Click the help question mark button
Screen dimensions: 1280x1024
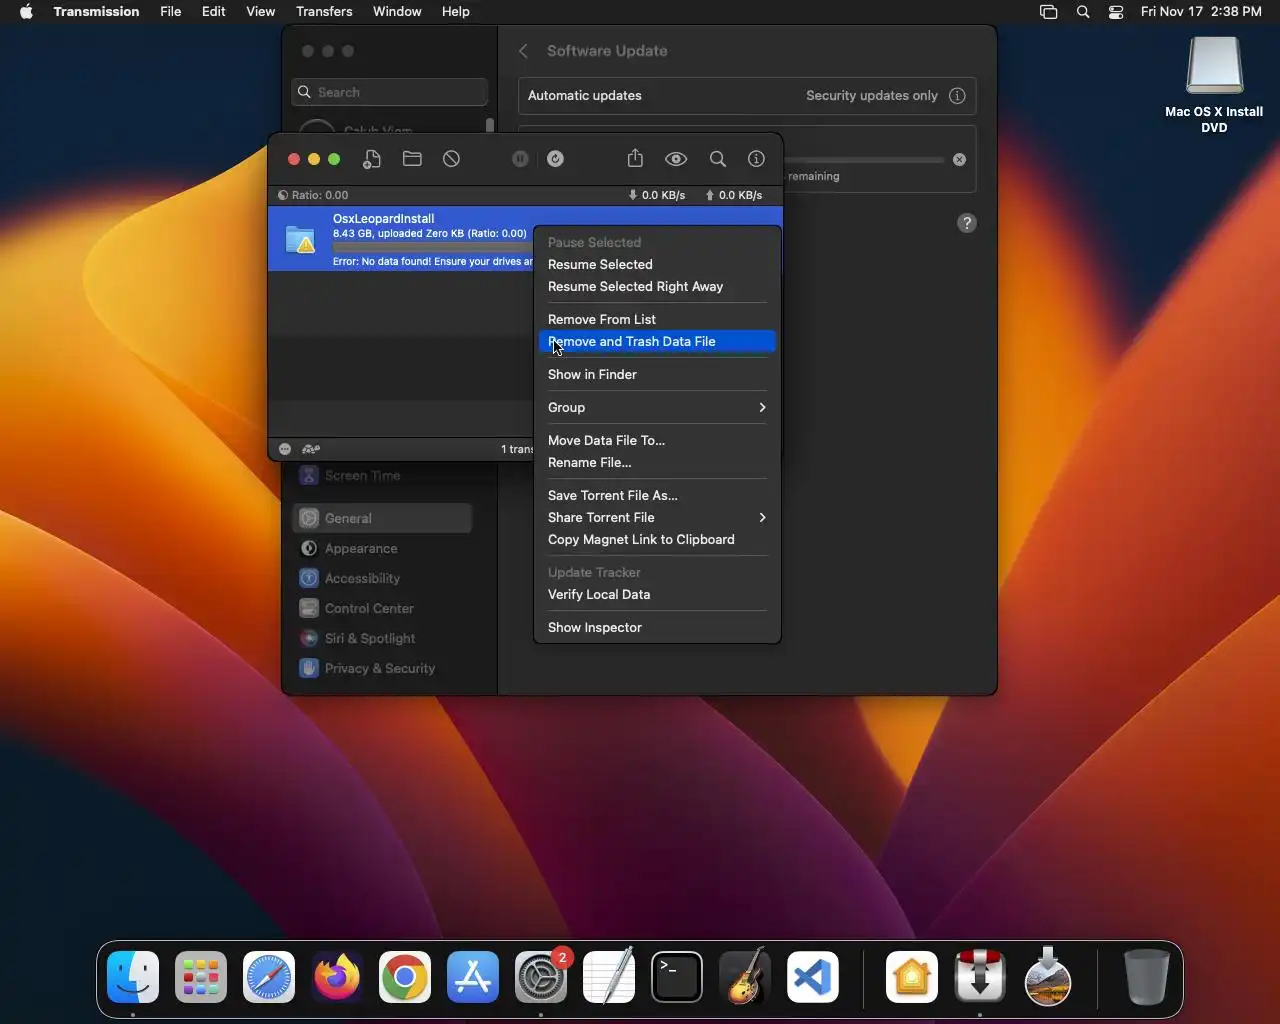[967, 223]
